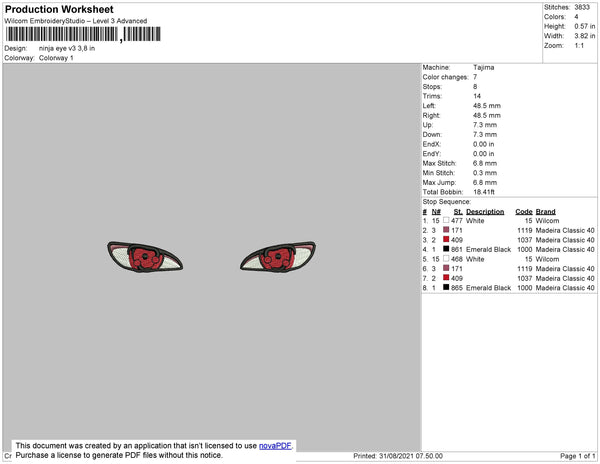
Task: Click the white swatch beside 468 White
Action: 446,259
